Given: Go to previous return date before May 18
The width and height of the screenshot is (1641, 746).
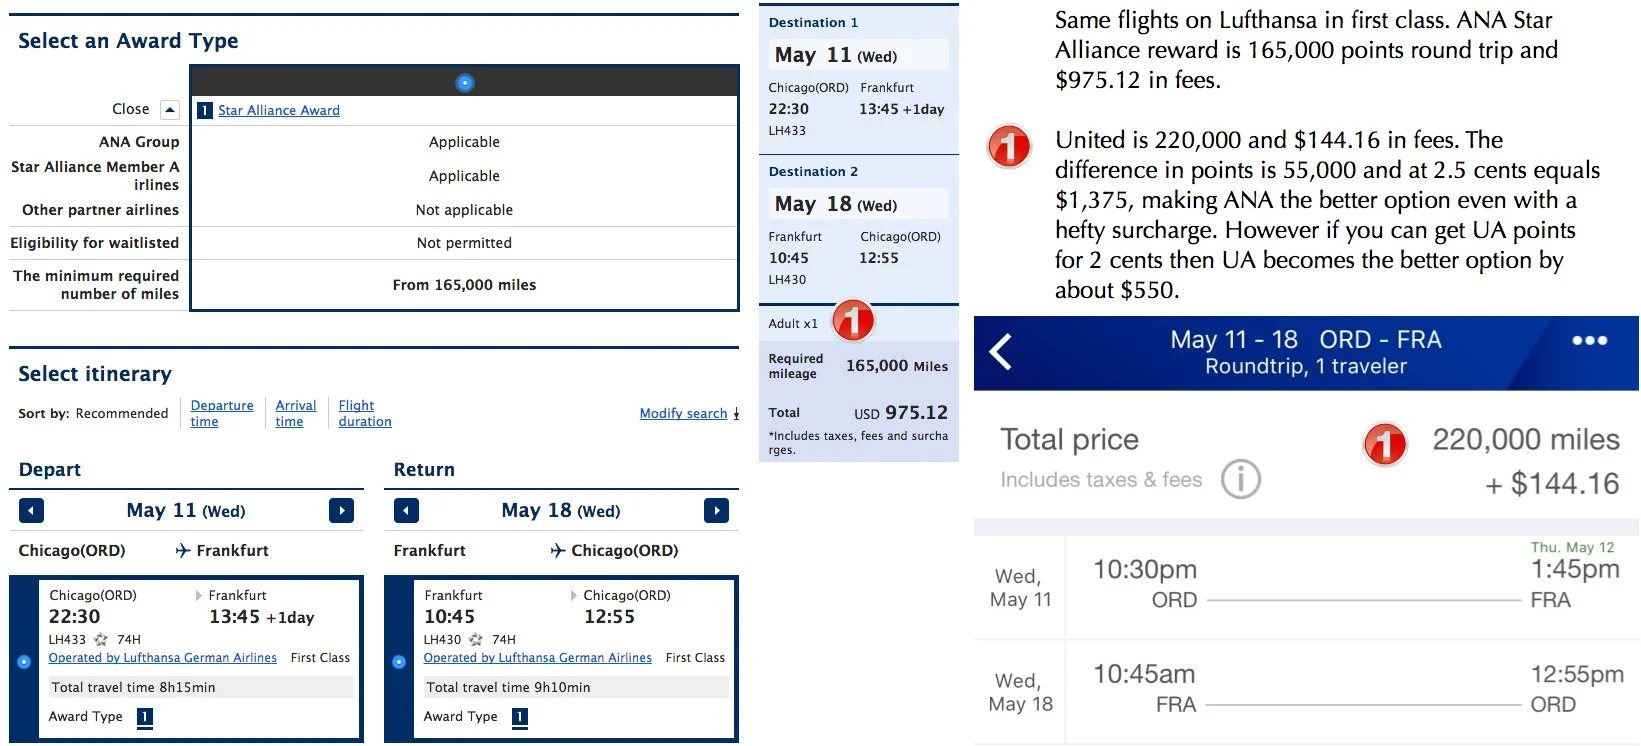Looking at the screenshot, I should tap(406, 511).
